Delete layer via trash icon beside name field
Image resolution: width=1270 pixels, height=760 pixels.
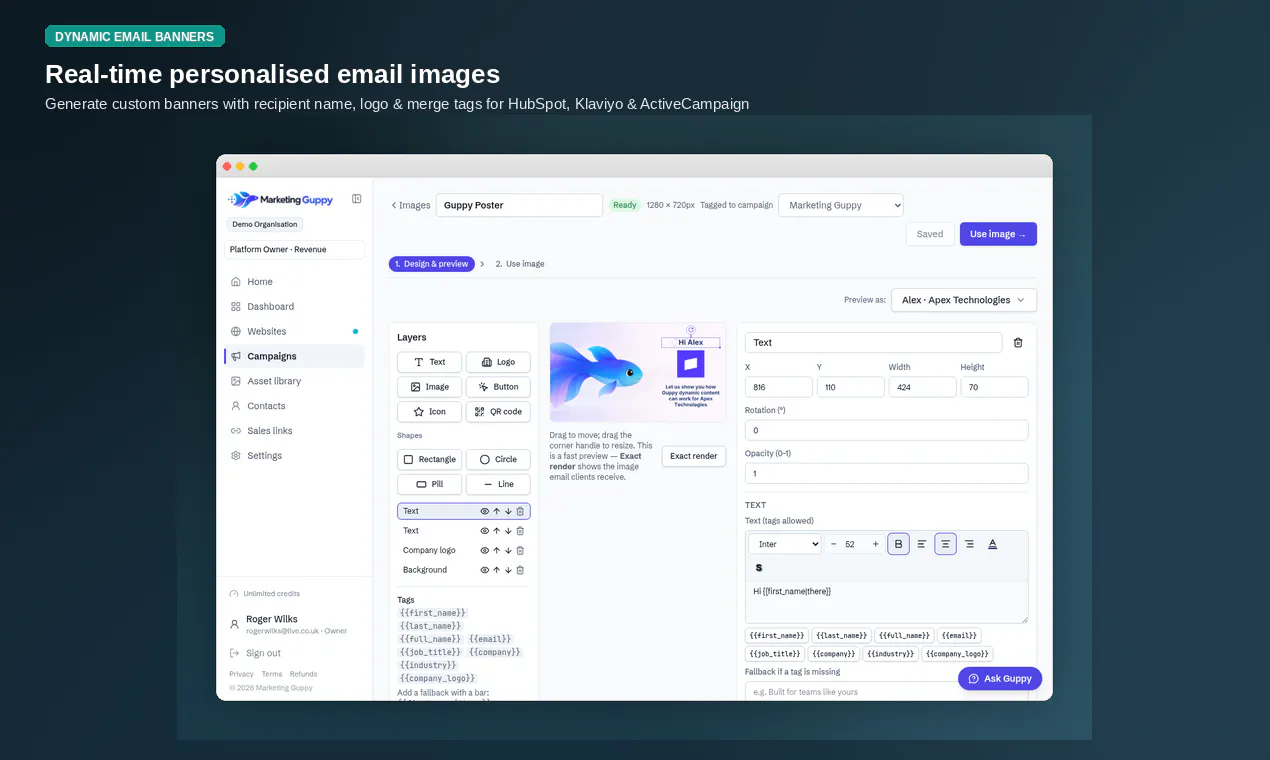click(x=1018, y=342)
